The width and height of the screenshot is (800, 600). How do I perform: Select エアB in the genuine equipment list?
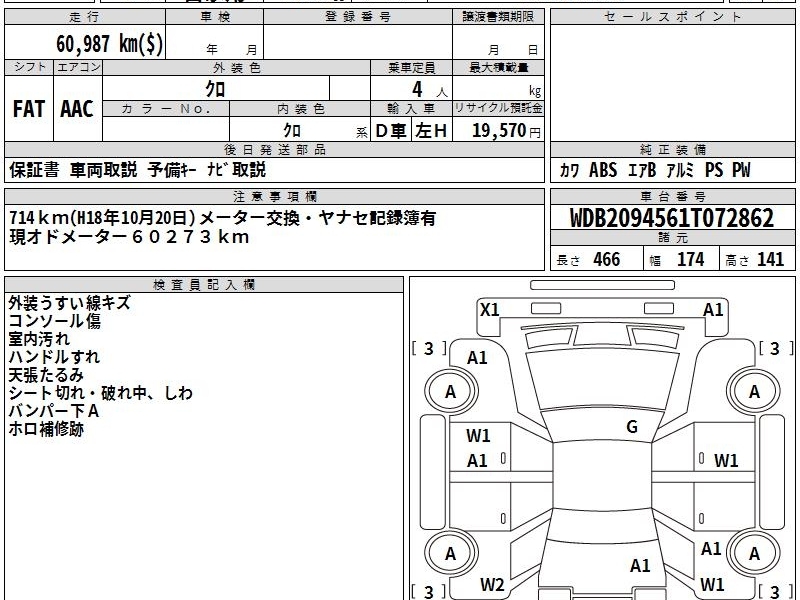pyautogui.click(x=642, y=170)
